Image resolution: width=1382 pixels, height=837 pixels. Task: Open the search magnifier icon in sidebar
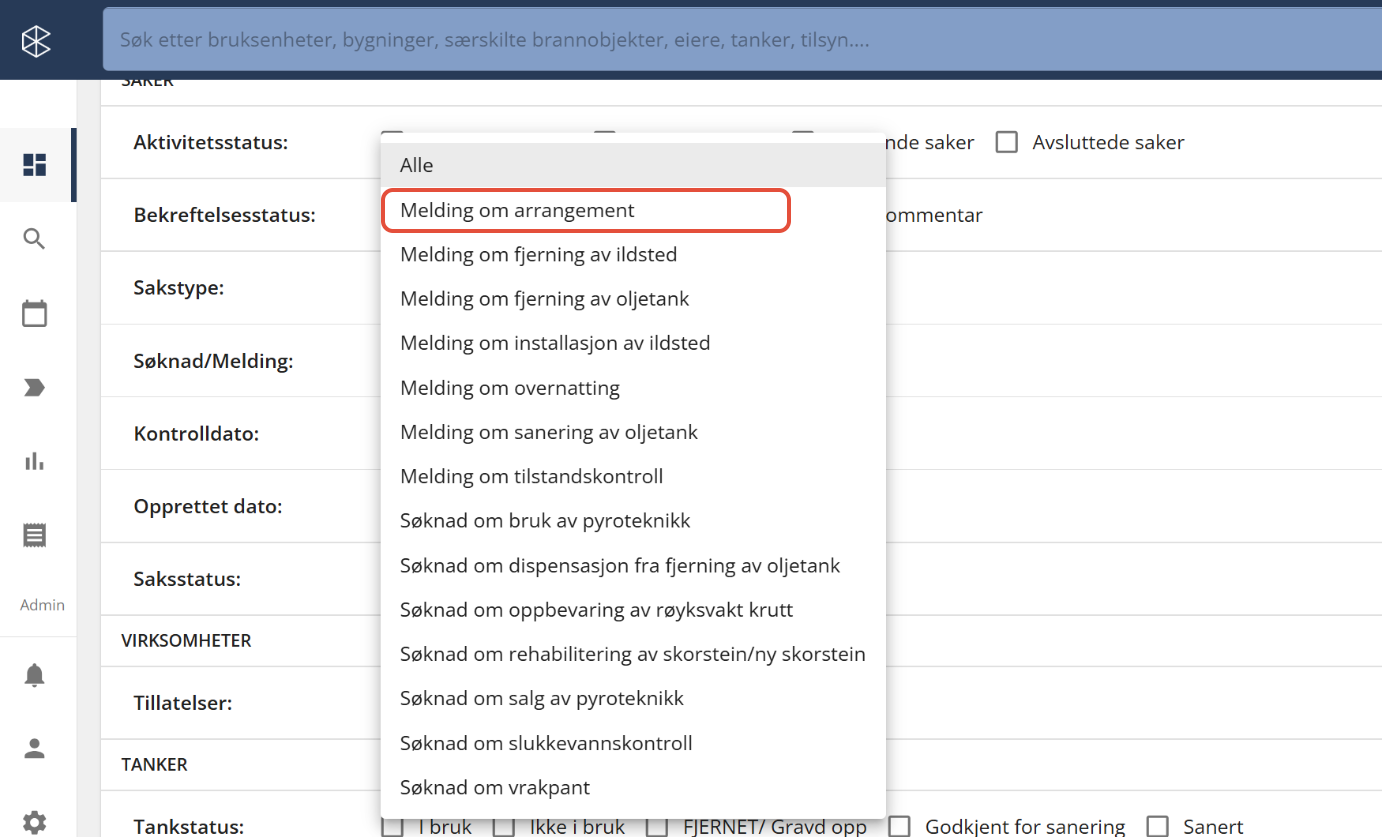[x=35, y=239]
